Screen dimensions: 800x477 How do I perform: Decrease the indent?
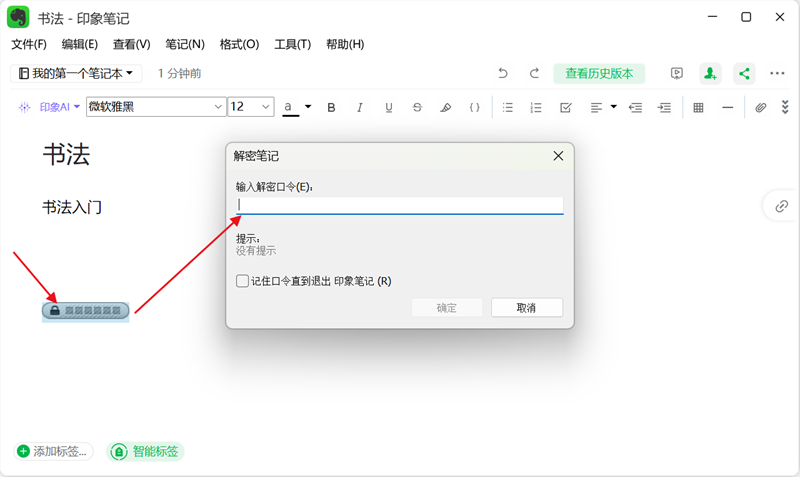coord(635,107)
